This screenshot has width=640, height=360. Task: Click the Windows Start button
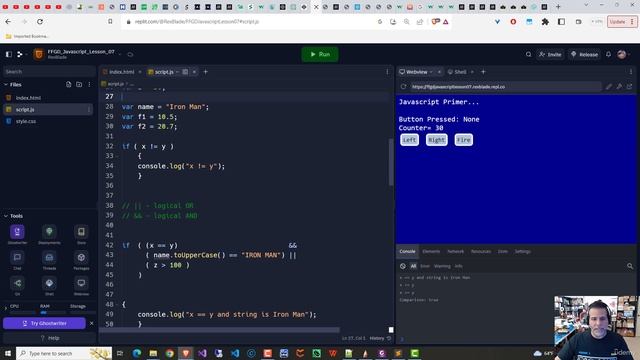8,353
